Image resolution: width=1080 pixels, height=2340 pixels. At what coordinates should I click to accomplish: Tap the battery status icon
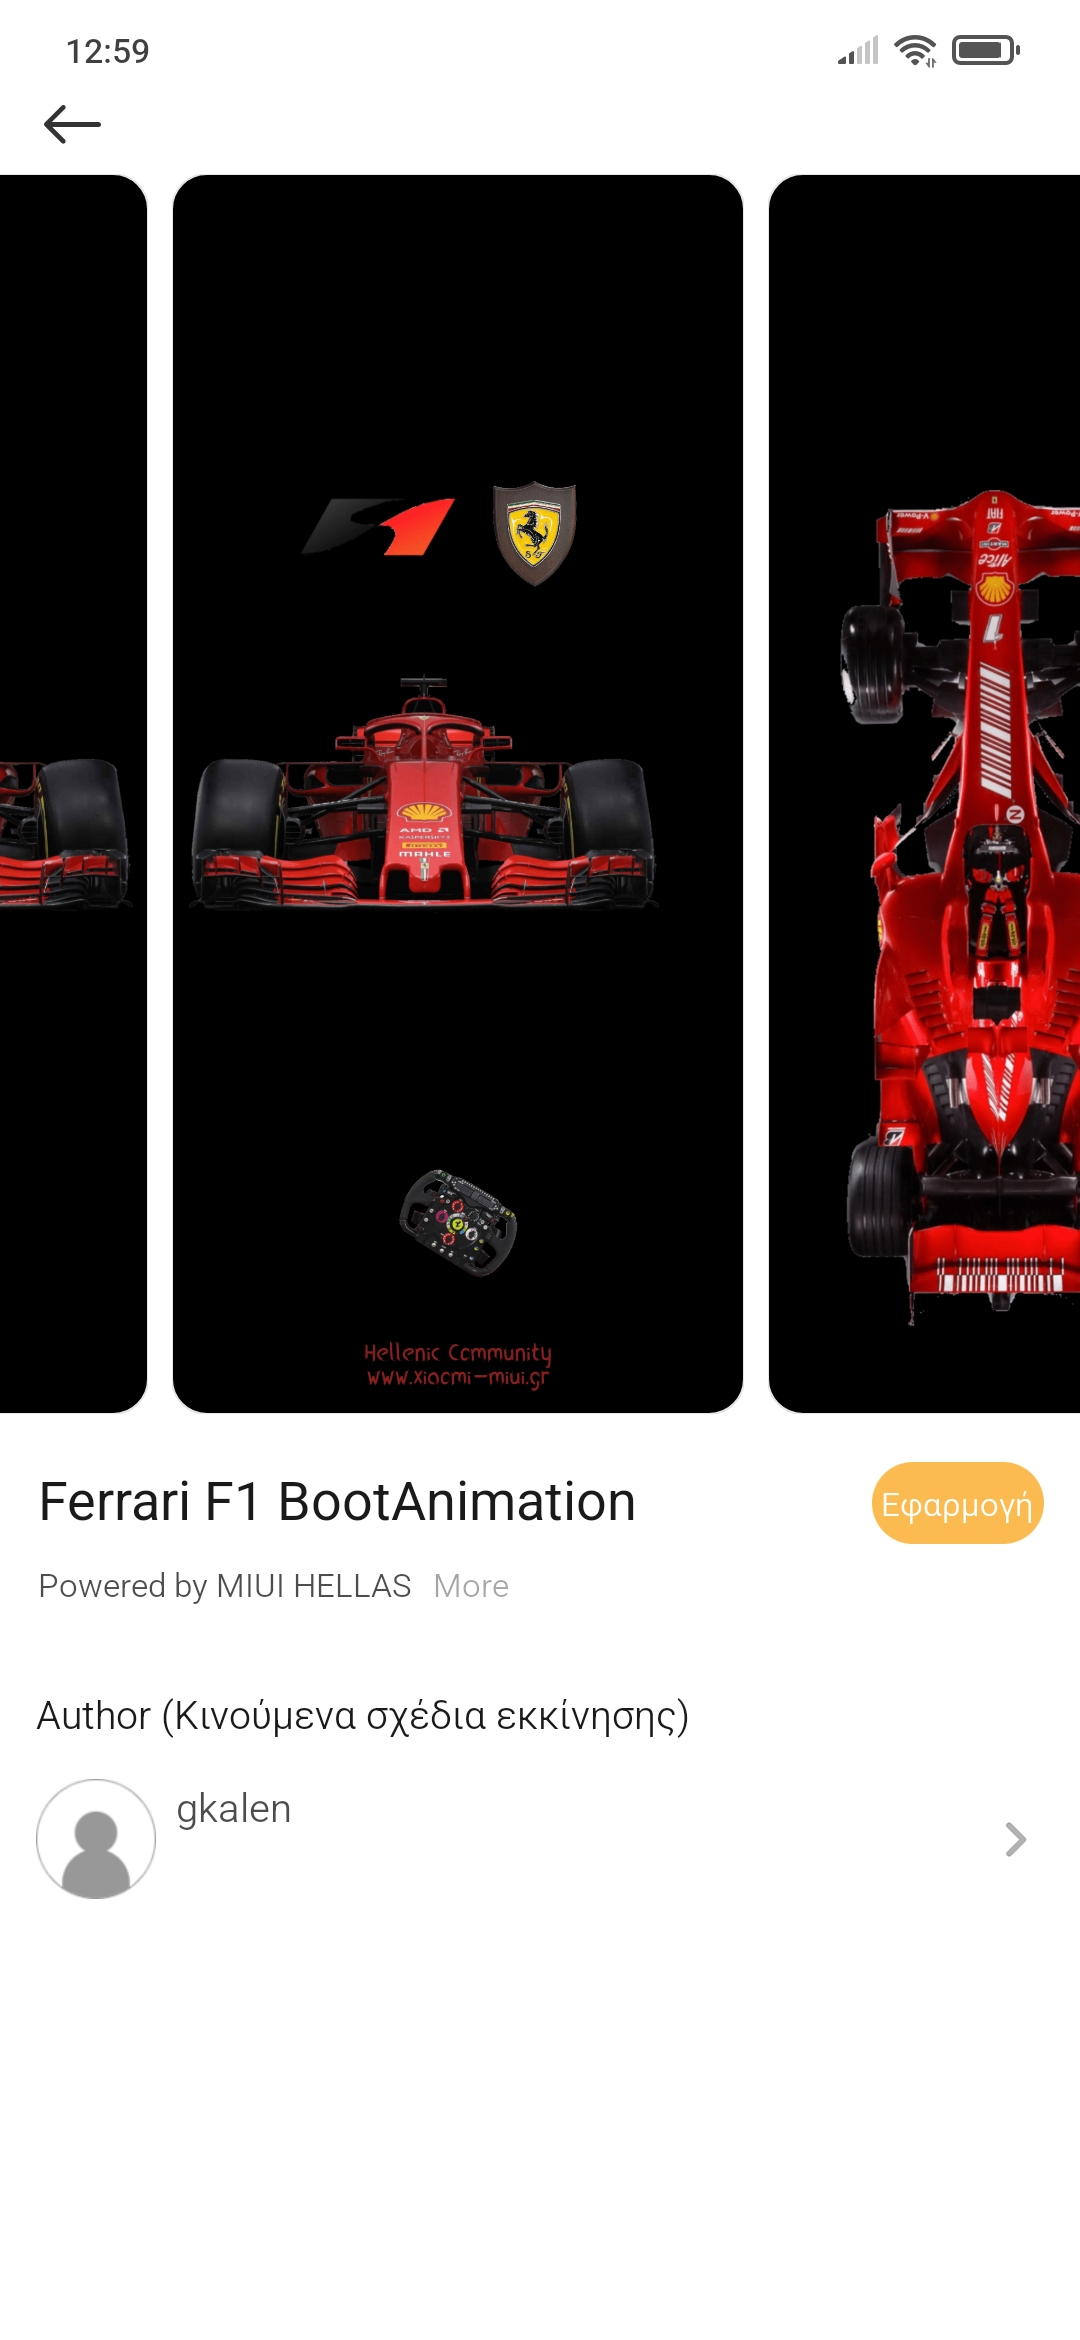tap(986, 50)
